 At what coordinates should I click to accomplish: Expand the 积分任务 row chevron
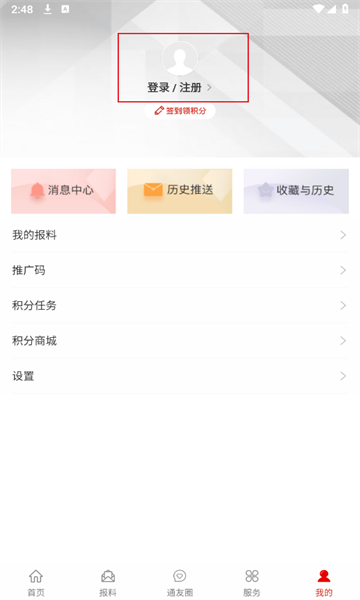coord(343,305)
